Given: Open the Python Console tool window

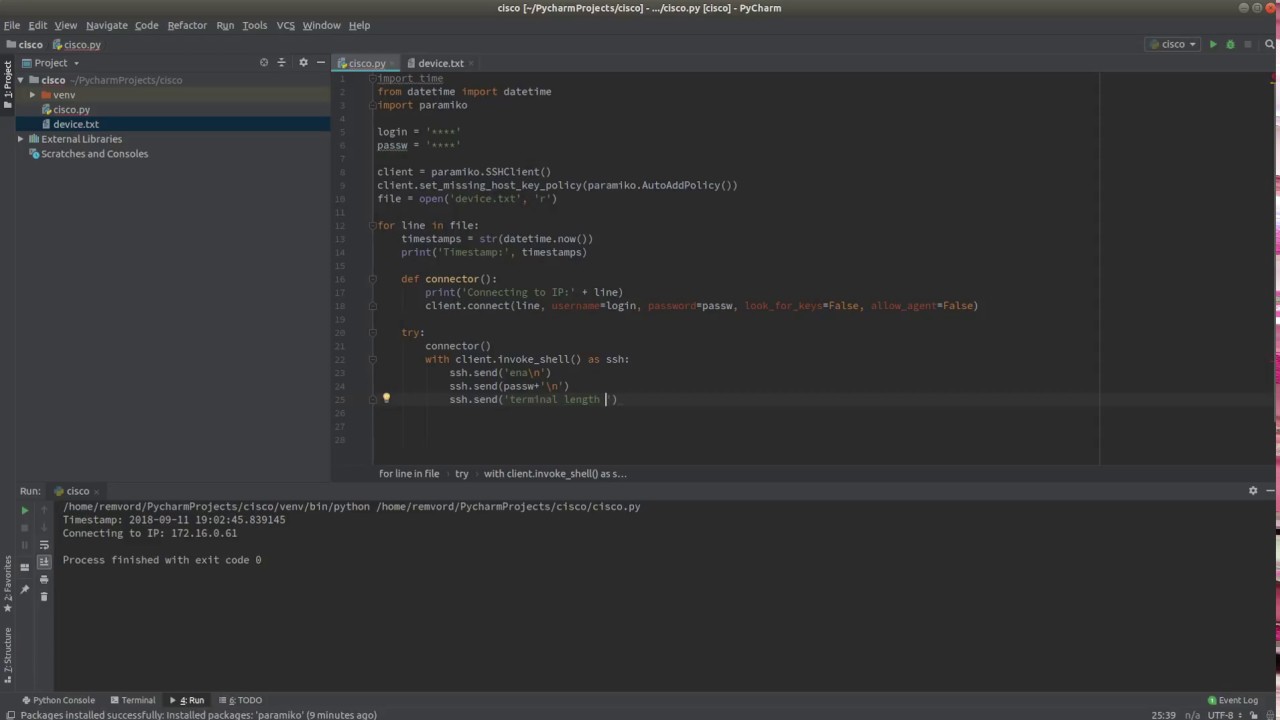Looking at the screenshot, I should coord(58,700).
